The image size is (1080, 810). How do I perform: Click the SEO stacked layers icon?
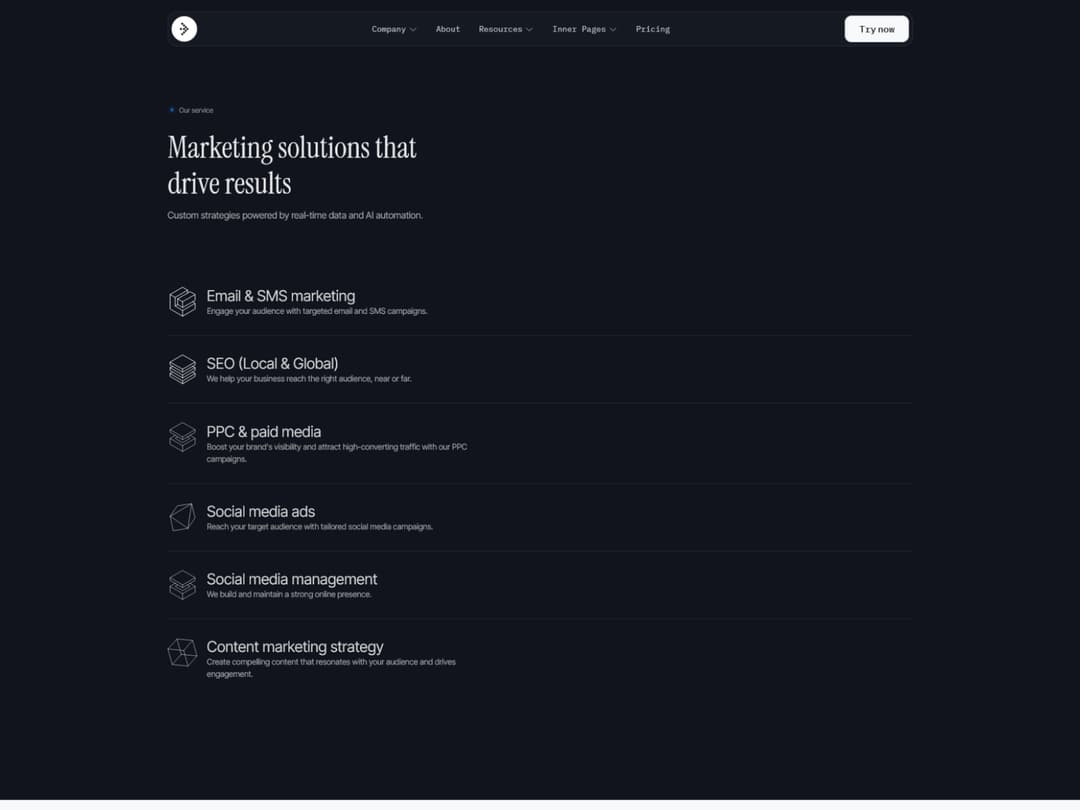tap(182, 369)
